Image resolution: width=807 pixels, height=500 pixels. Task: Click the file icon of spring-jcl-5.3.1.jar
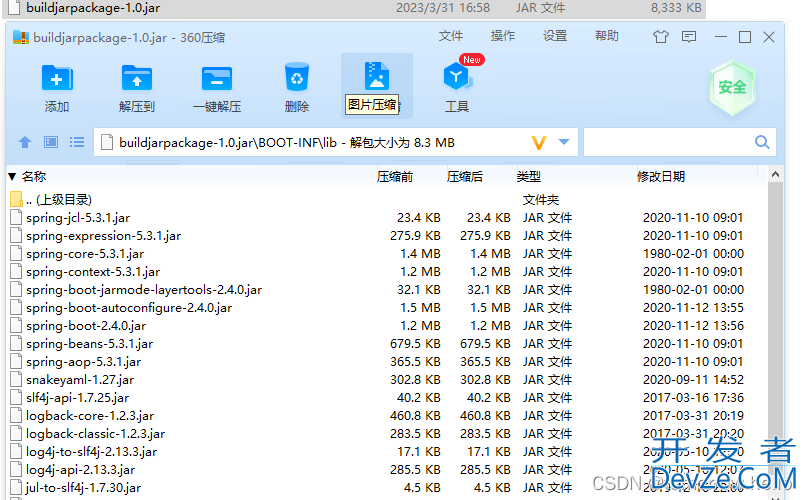[16, 217]
